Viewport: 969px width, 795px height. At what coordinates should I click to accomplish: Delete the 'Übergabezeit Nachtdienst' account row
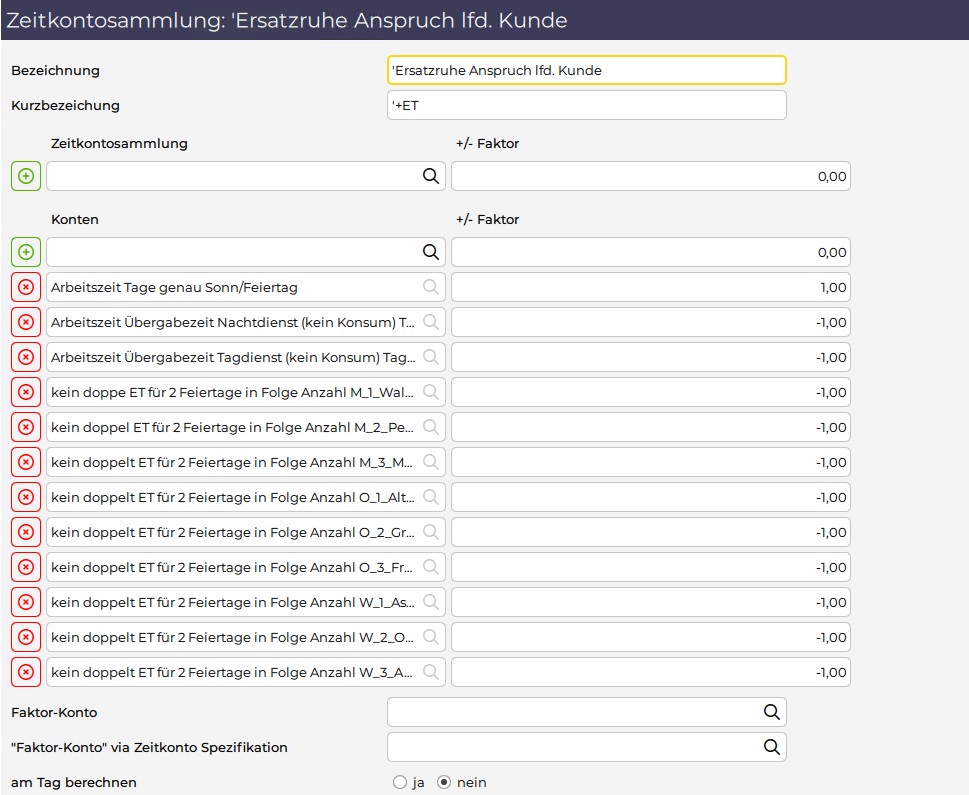pos(26,322)
